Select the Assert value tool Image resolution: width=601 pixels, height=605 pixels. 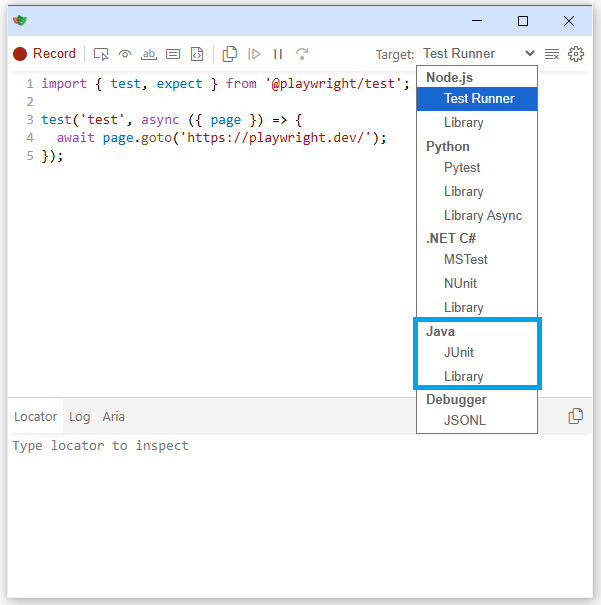point(173,54)
